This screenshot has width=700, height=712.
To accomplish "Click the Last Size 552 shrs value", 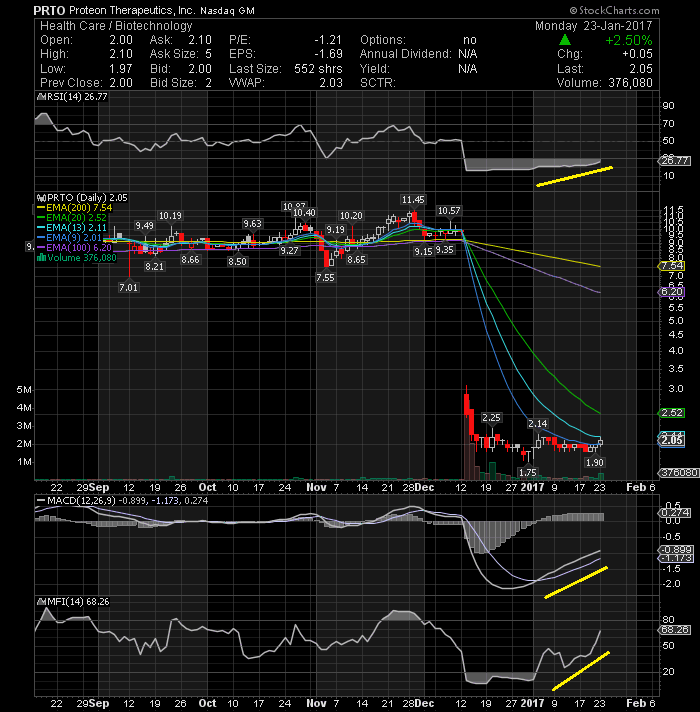I will [x=318, y=69].
